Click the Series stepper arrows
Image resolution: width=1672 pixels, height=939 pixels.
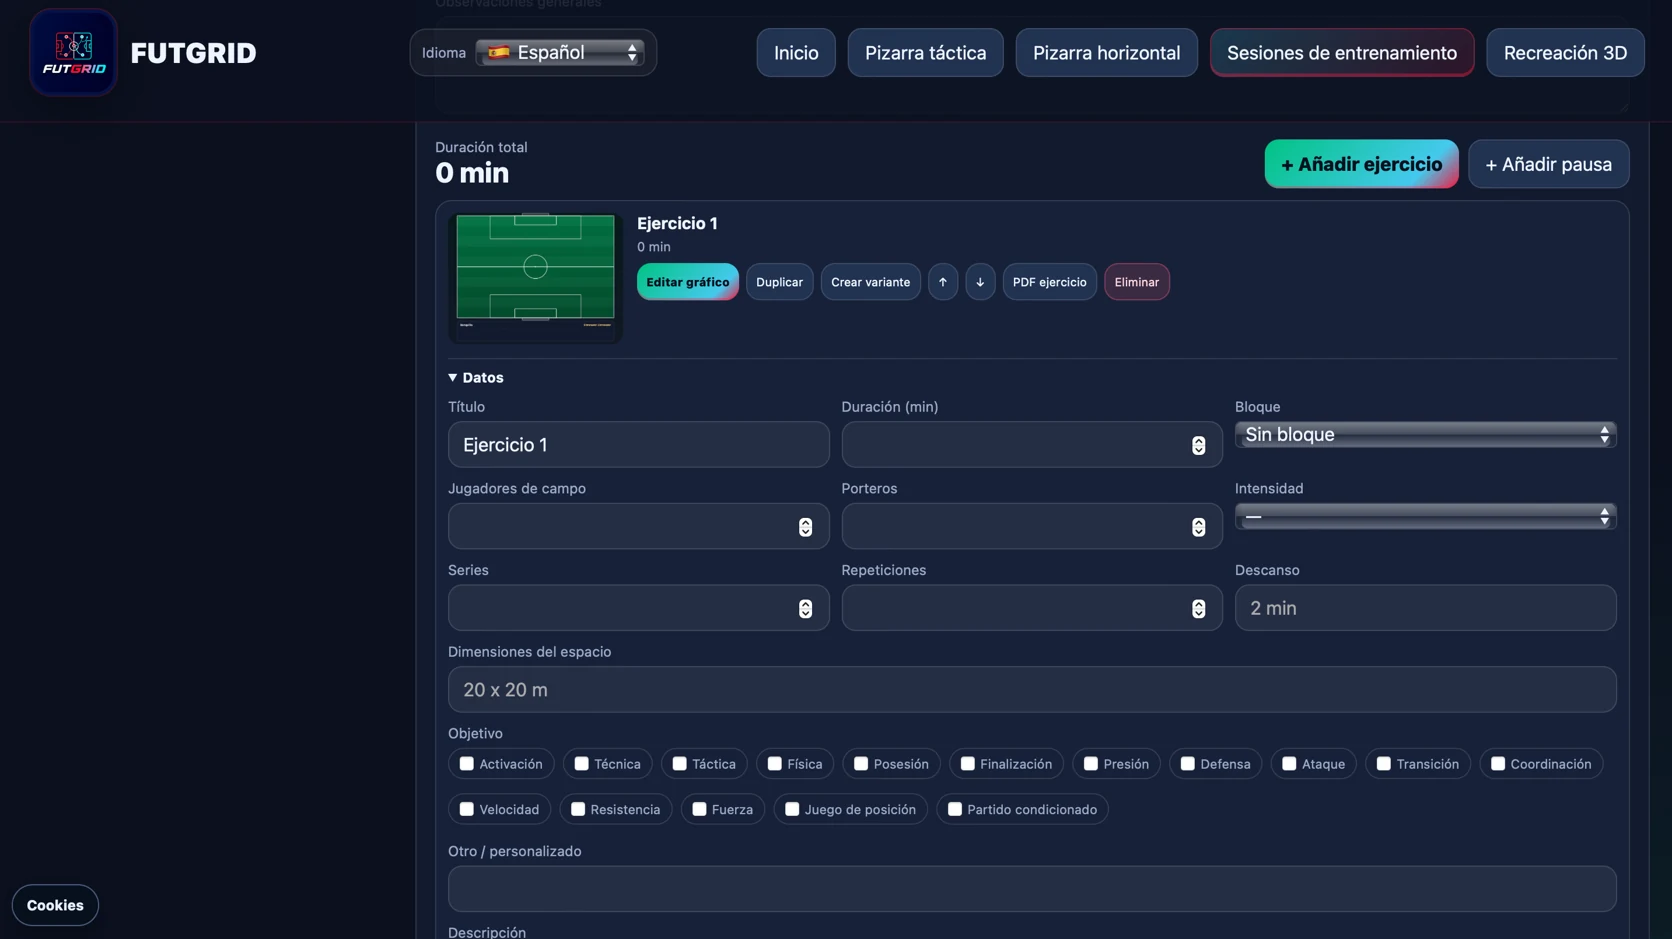coord(805,608)
